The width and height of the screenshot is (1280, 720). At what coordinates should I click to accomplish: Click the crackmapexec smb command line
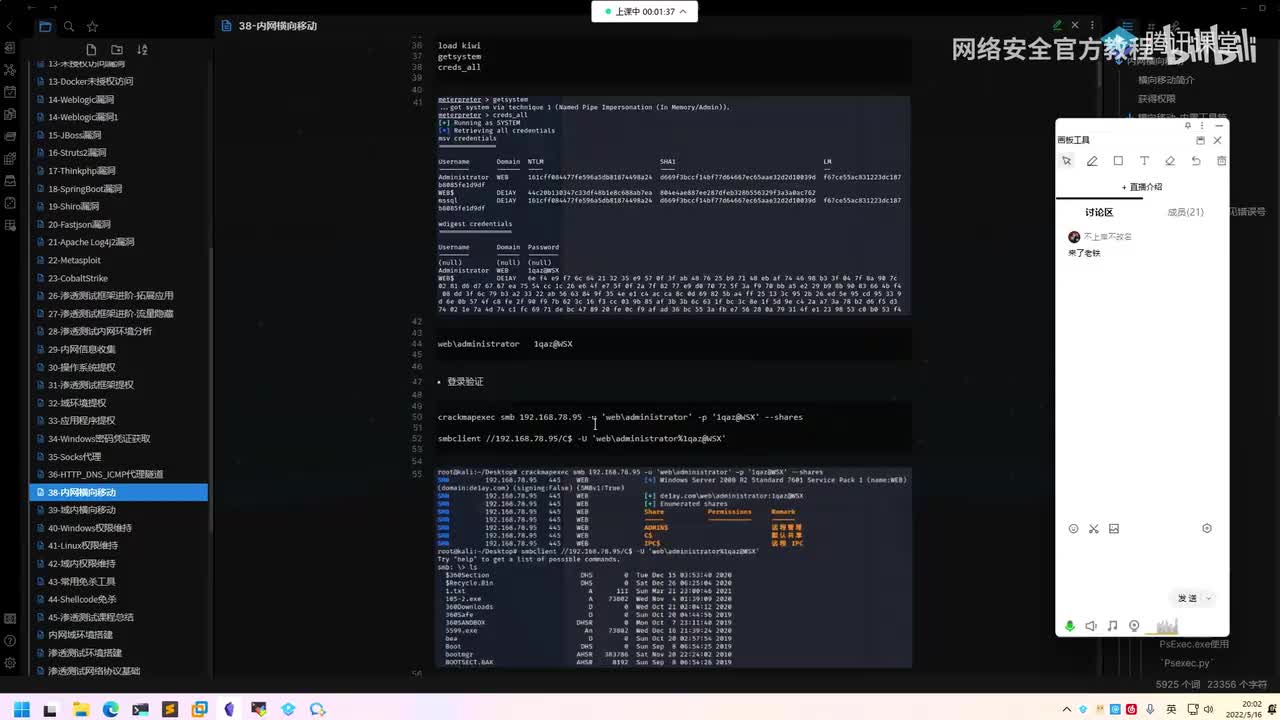pyautogui.click(x=620, y=417)
